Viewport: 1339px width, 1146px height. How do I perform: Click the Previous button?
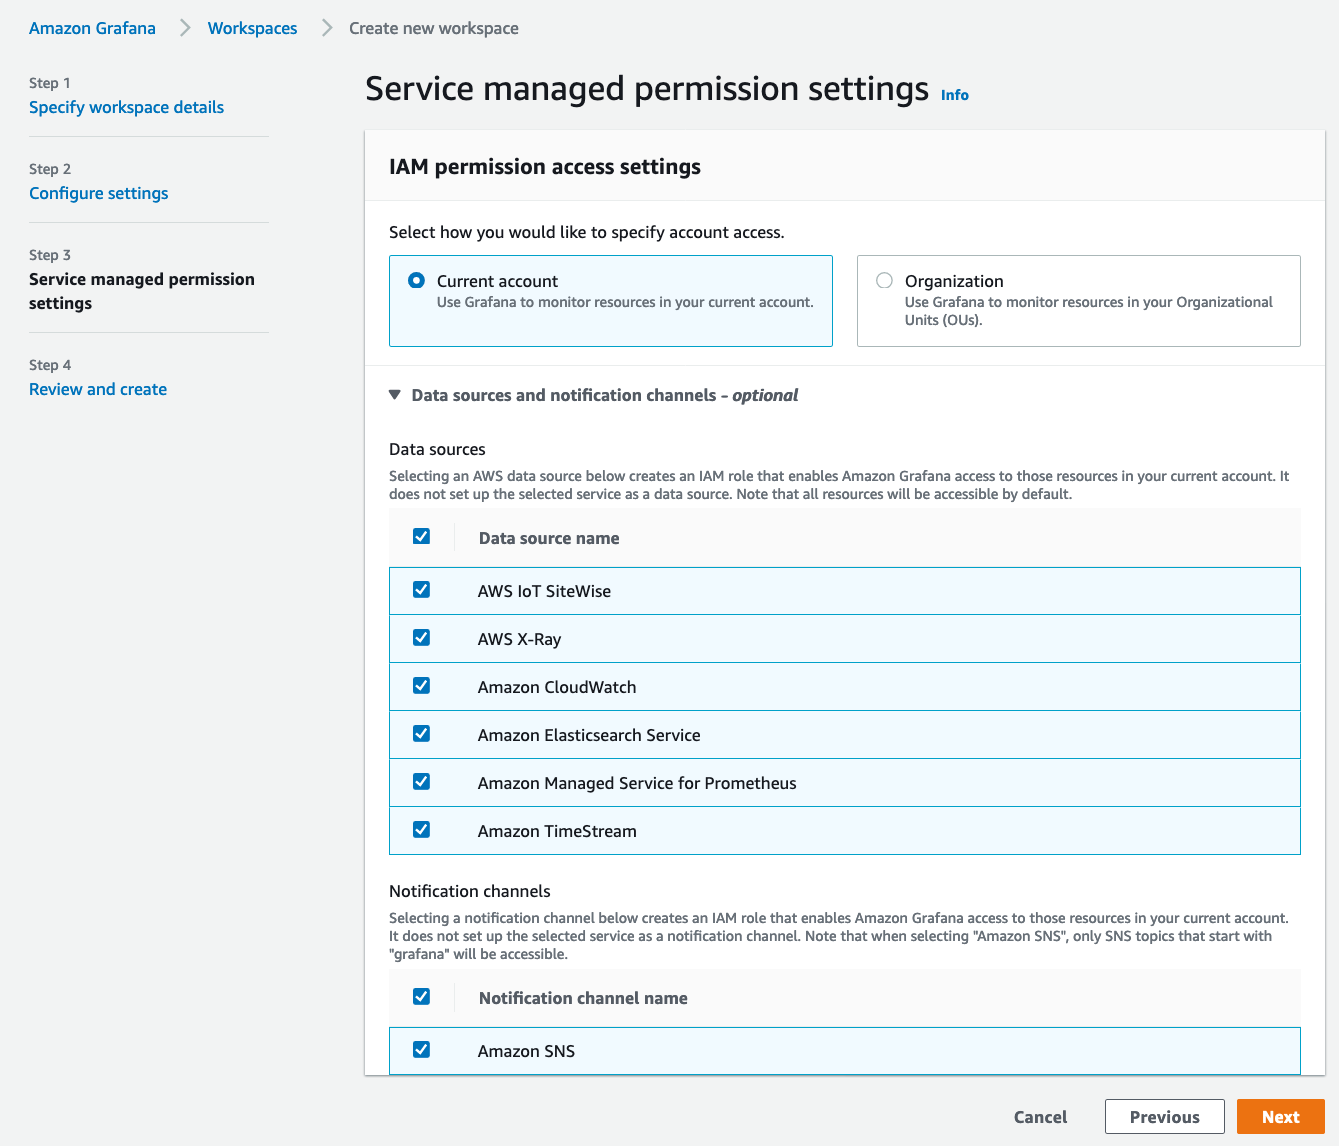coord(1164,1116)
